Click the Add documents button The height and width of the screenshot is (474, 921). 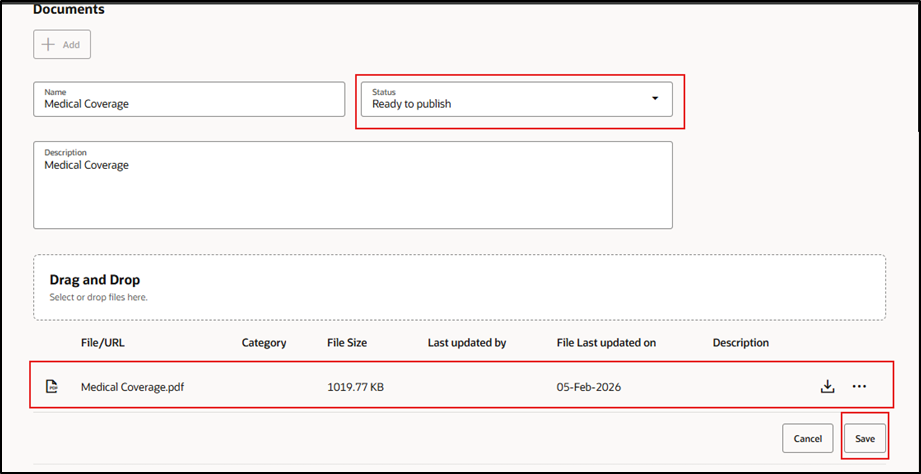click(62, 45)
